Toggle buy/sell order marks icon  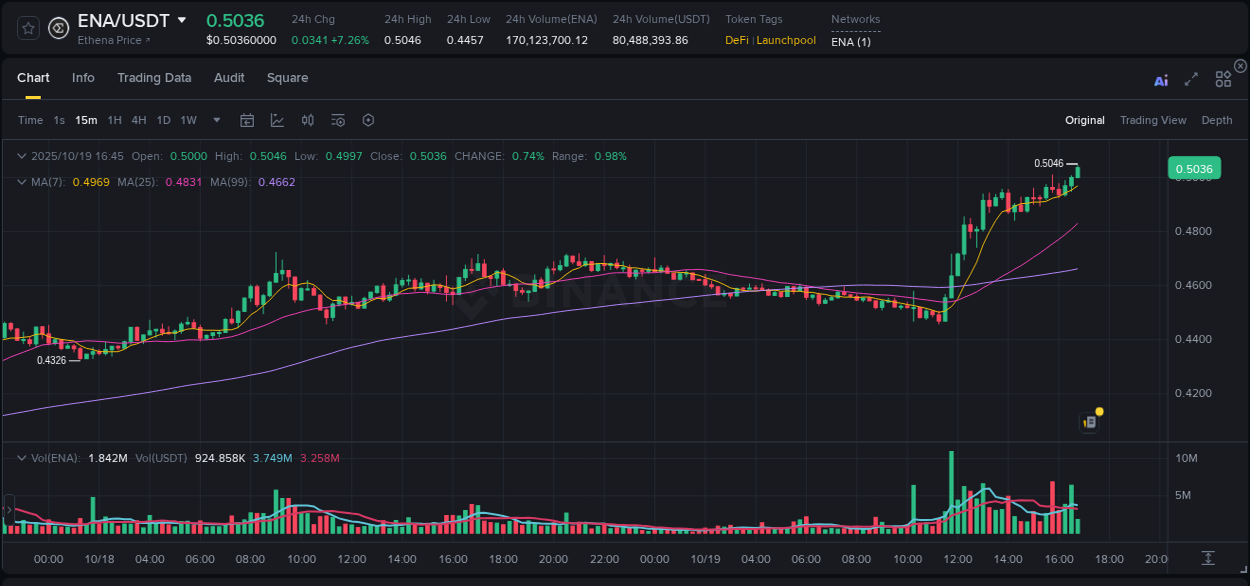[307, 119]
